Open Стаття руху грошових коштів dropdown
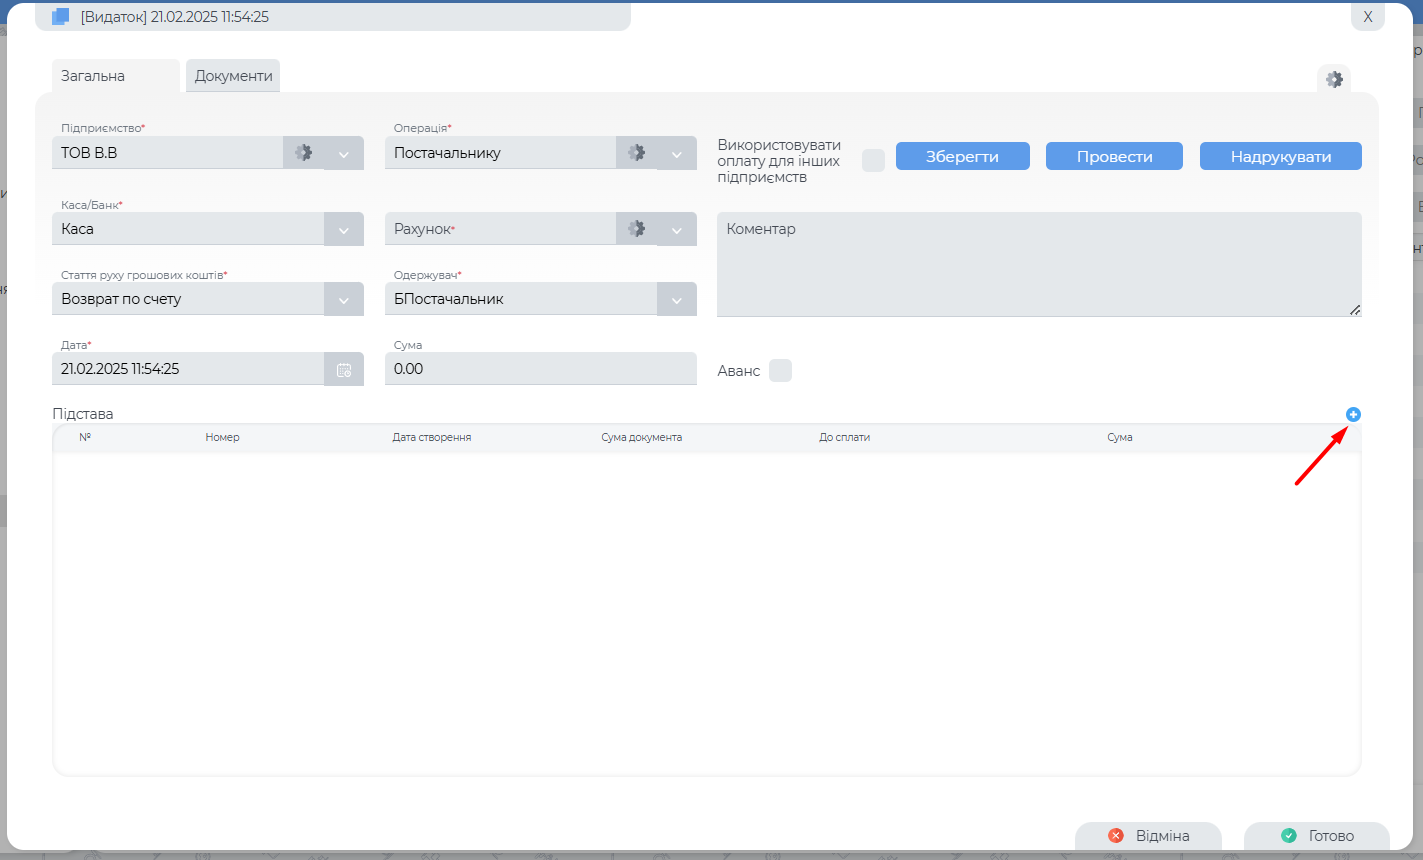This screenshot has width=1423, height=860. [344, 300]
